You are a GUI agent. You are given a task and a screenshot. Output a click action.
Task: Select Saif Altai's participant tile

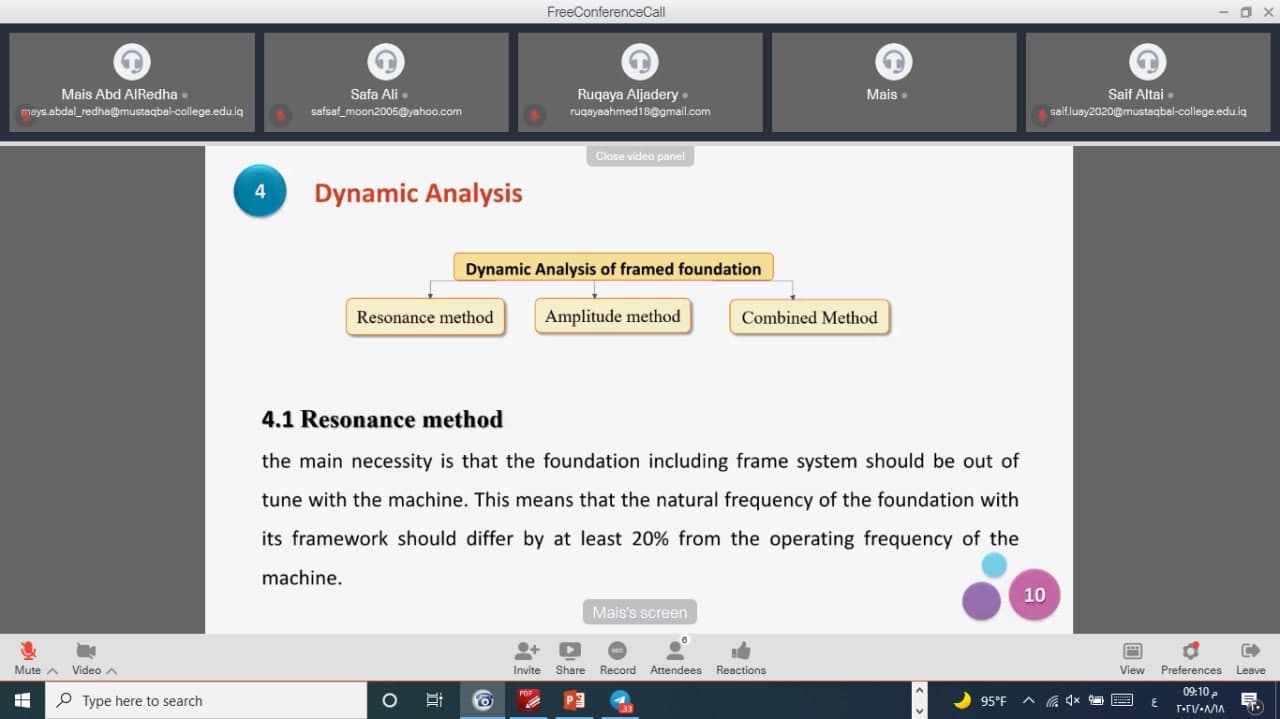[x=1148, y=82]
